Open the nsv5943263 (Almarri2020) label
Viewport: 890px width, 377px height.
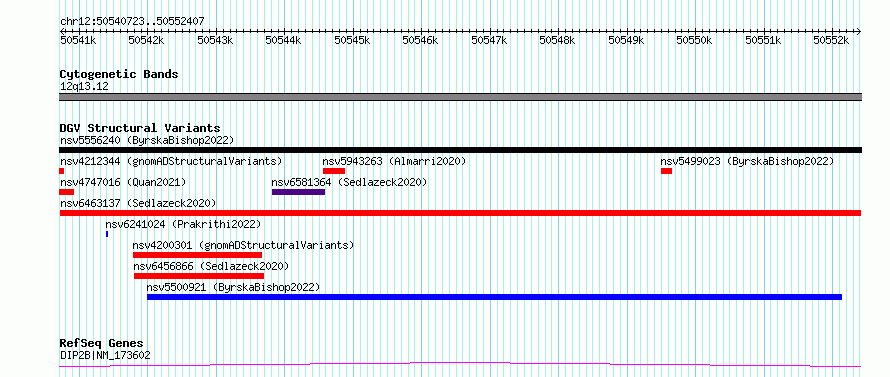[394, 161]
